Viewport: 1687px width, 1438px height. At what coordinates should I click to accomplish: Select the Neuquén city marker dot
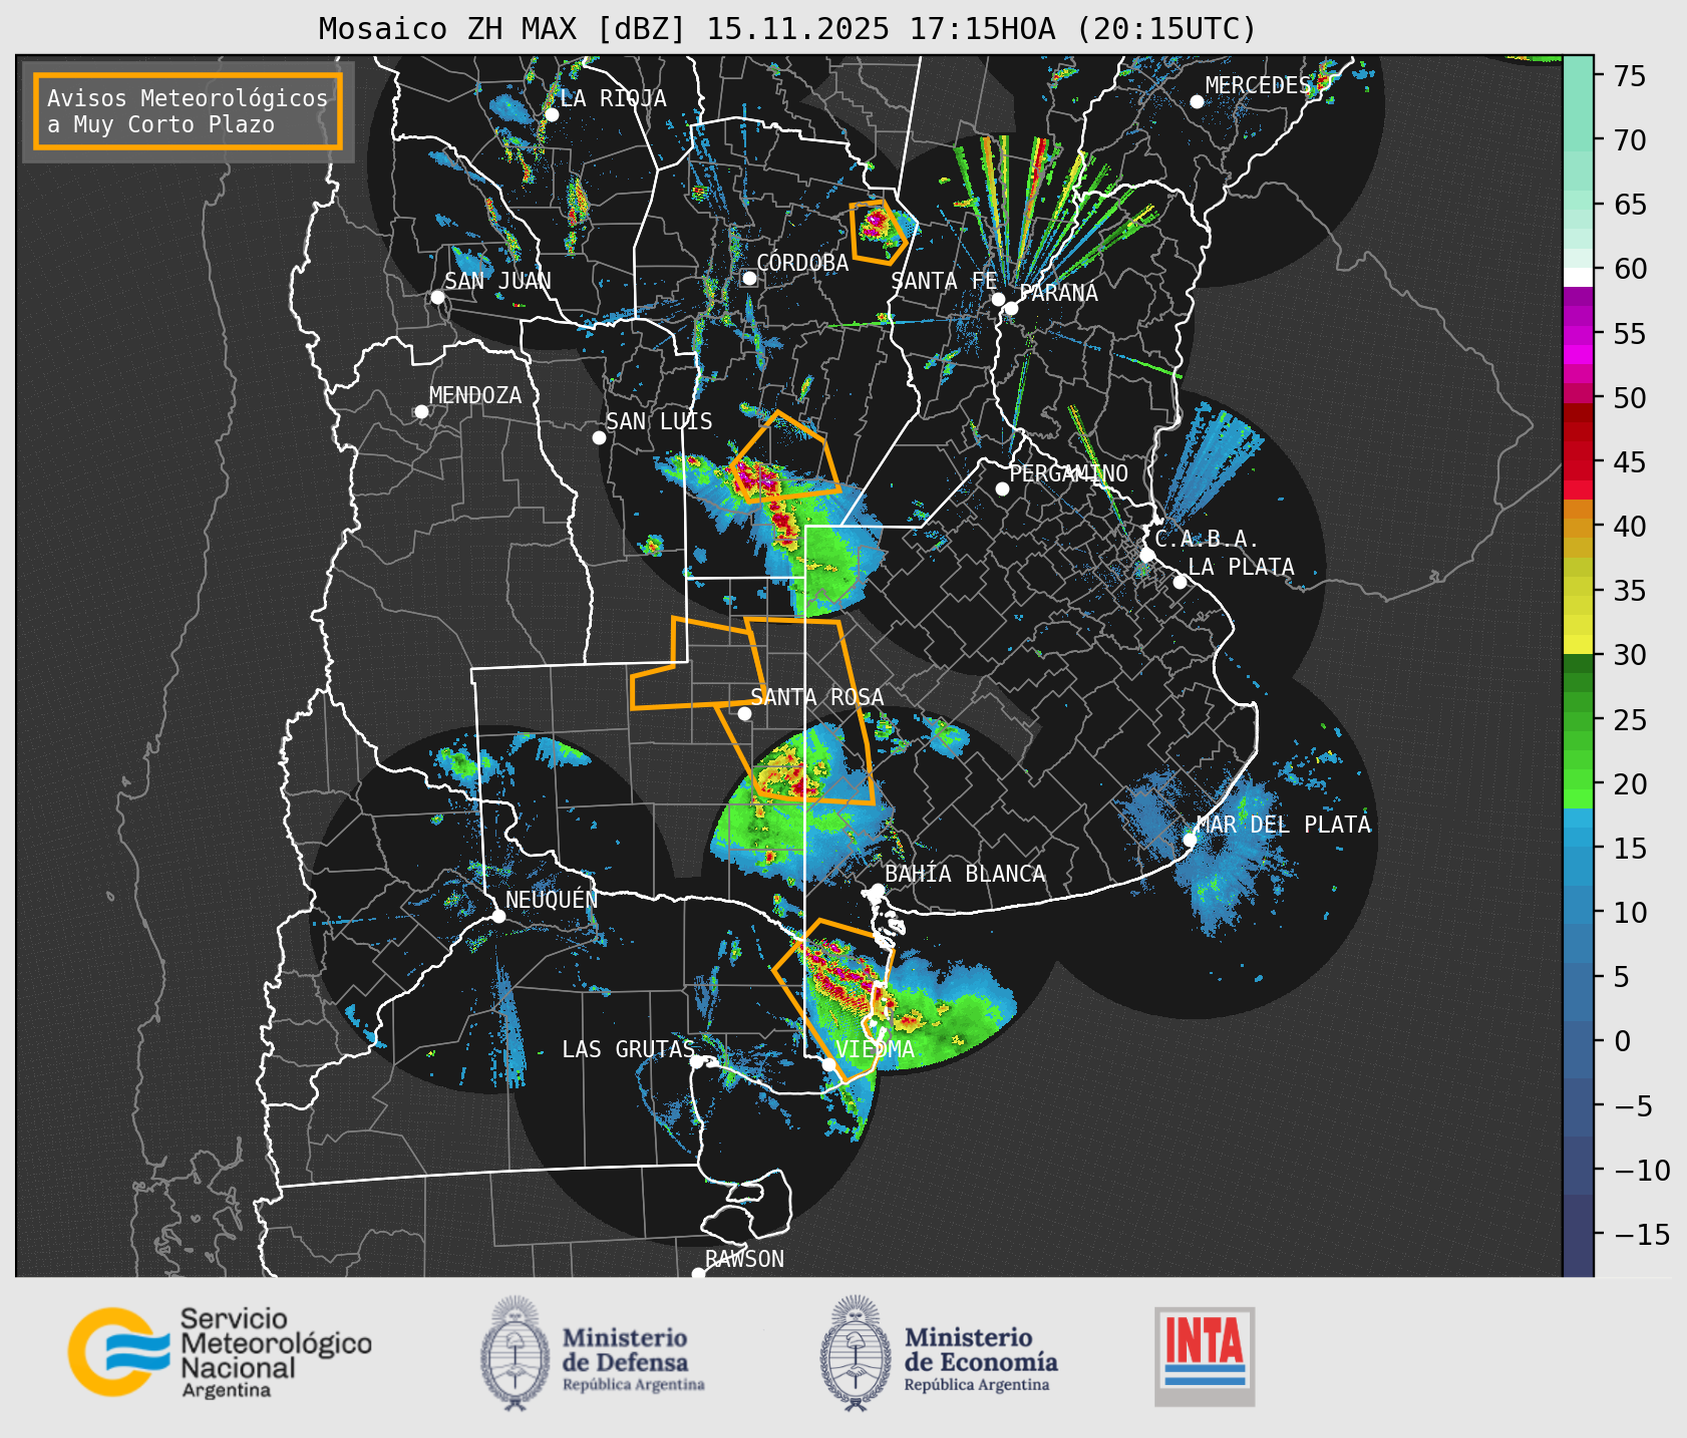[498, 915]
